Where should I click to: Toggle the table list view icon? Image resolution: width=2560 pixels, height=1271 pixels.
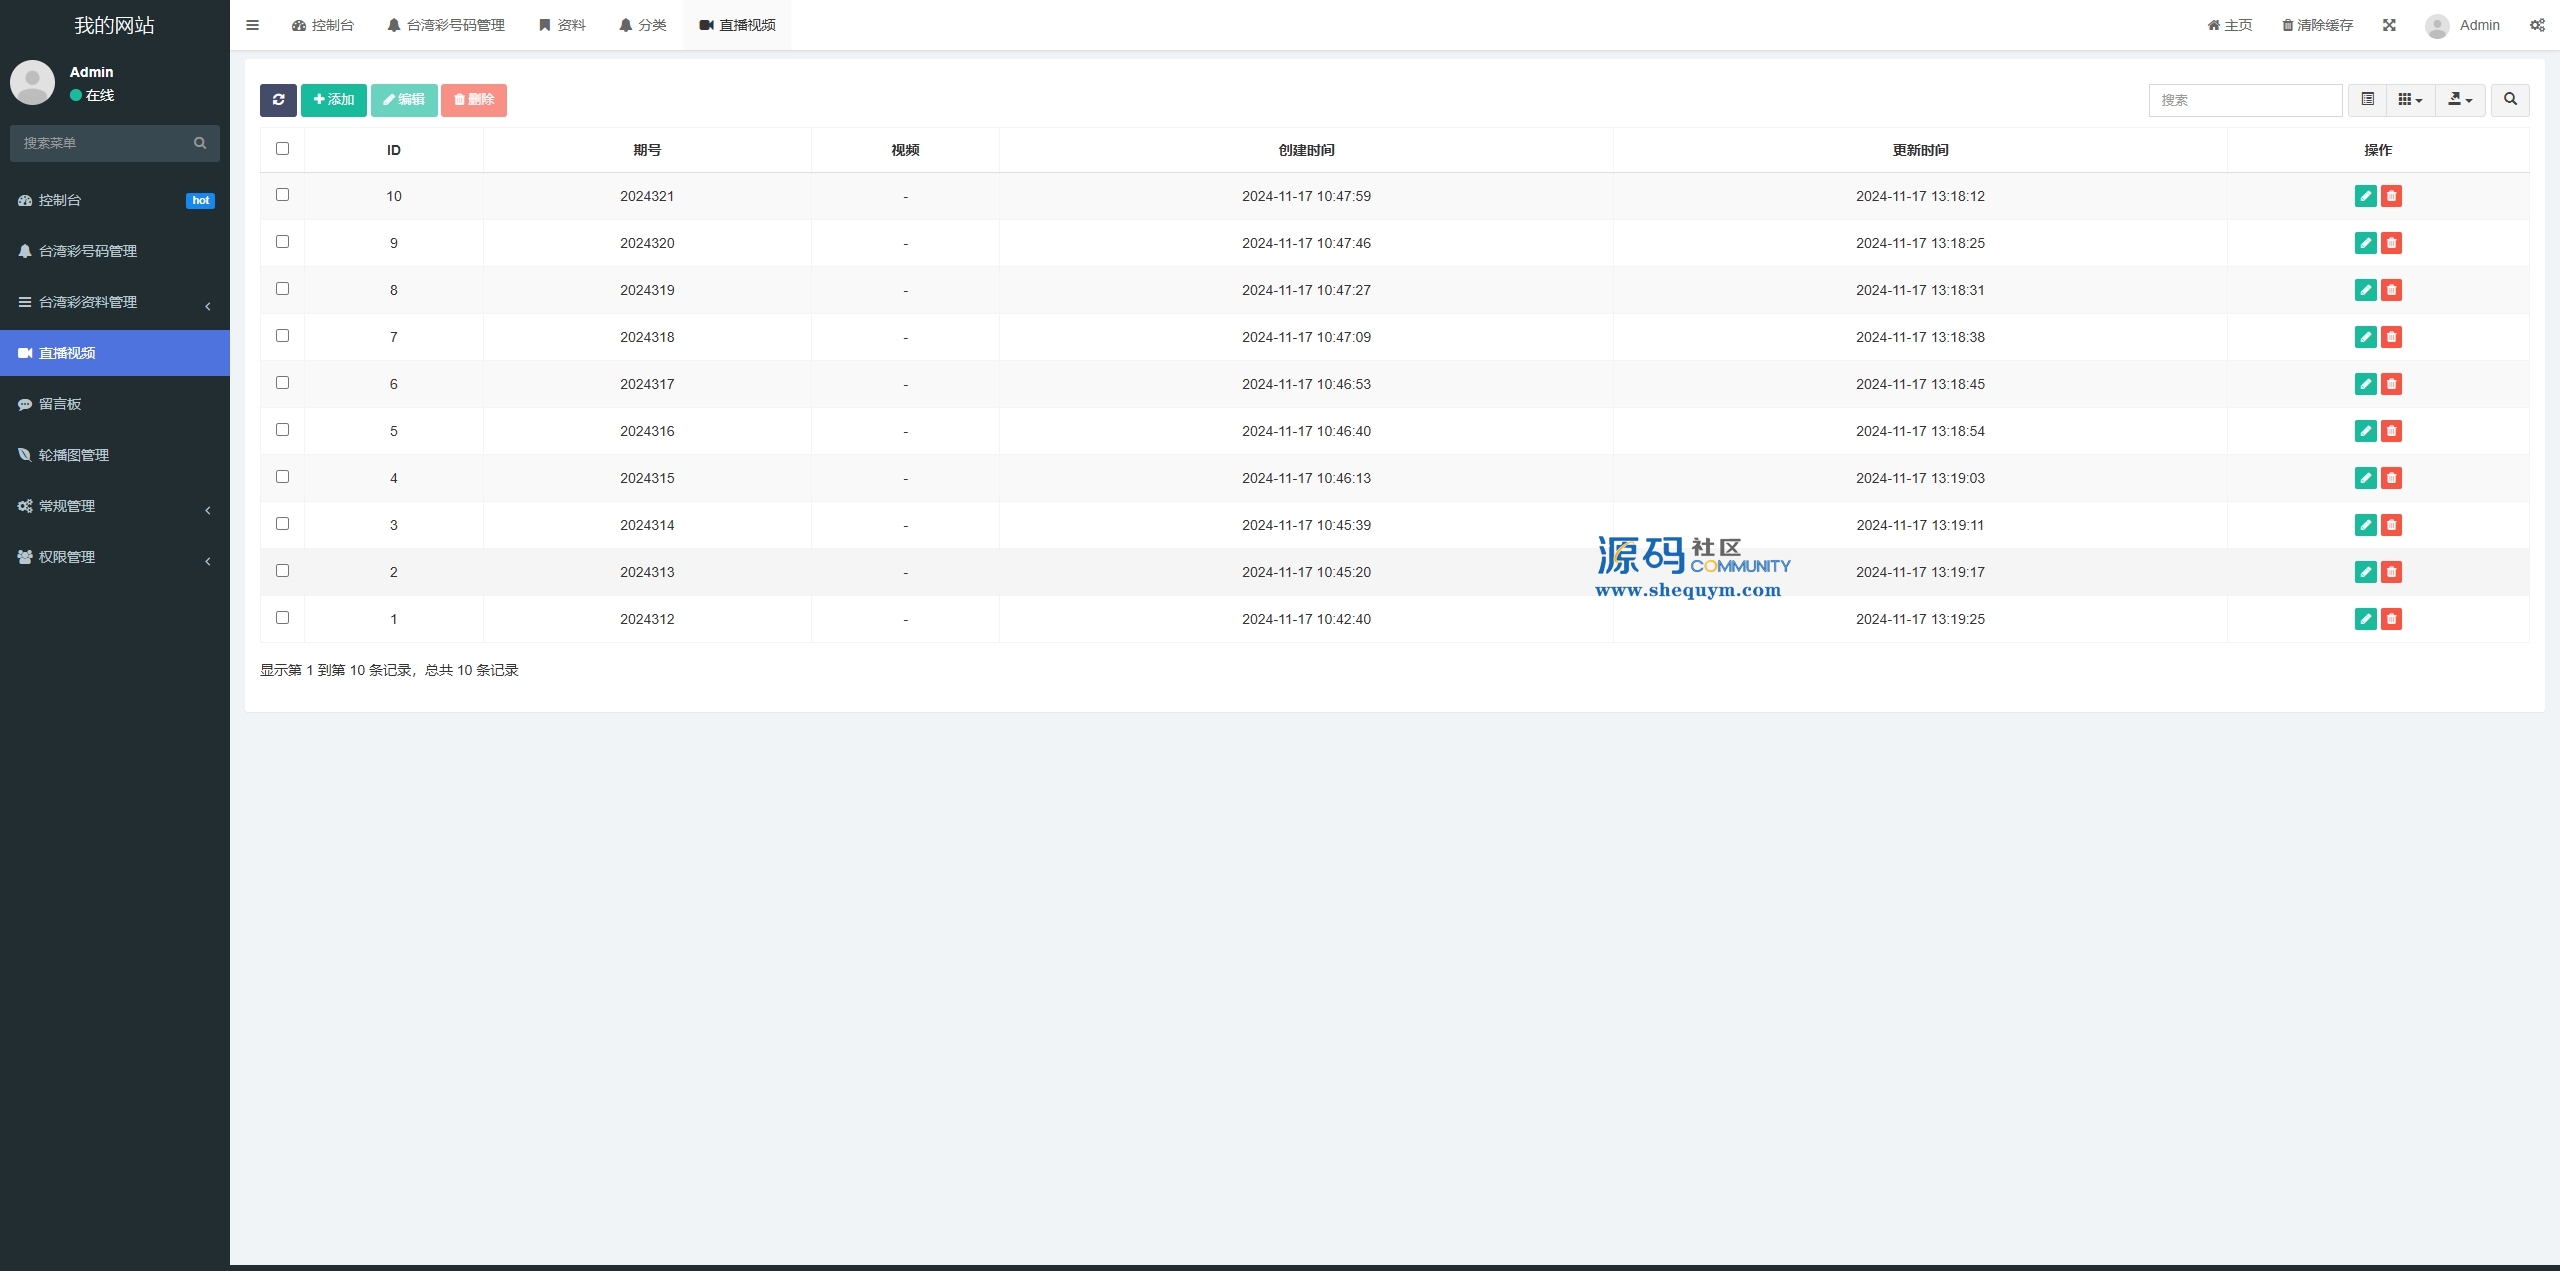2367,100
